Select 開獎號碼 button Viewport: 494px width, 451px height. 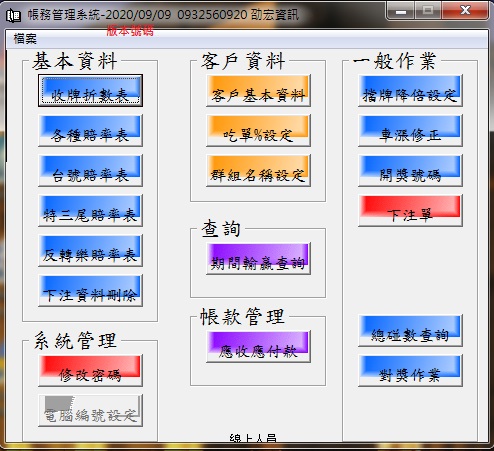pos(410,171)
